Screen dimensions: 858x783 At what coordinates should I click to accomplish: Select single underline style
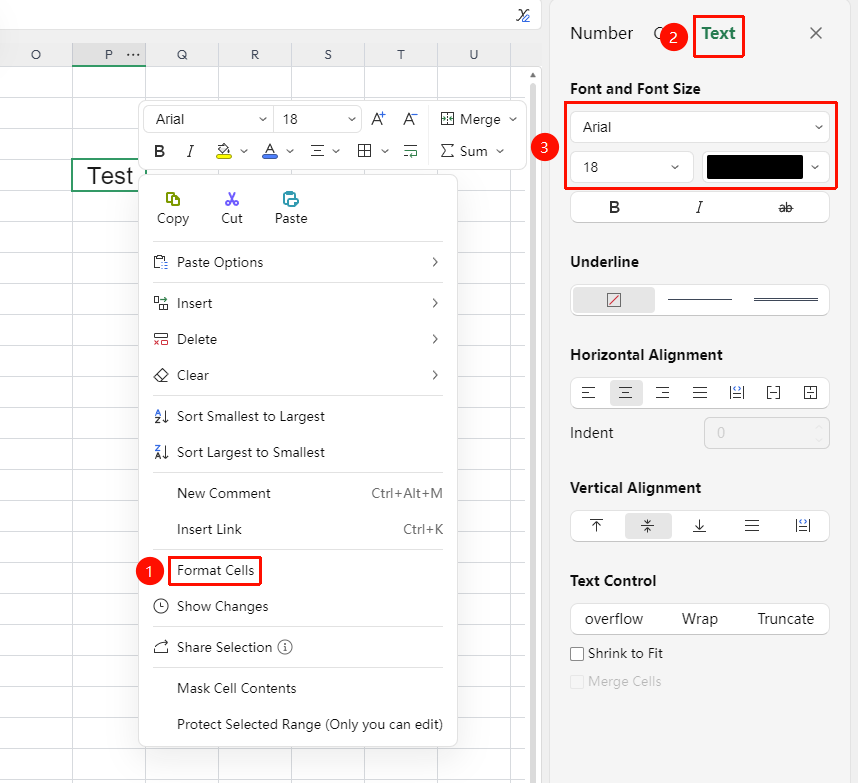pos(699,300)
